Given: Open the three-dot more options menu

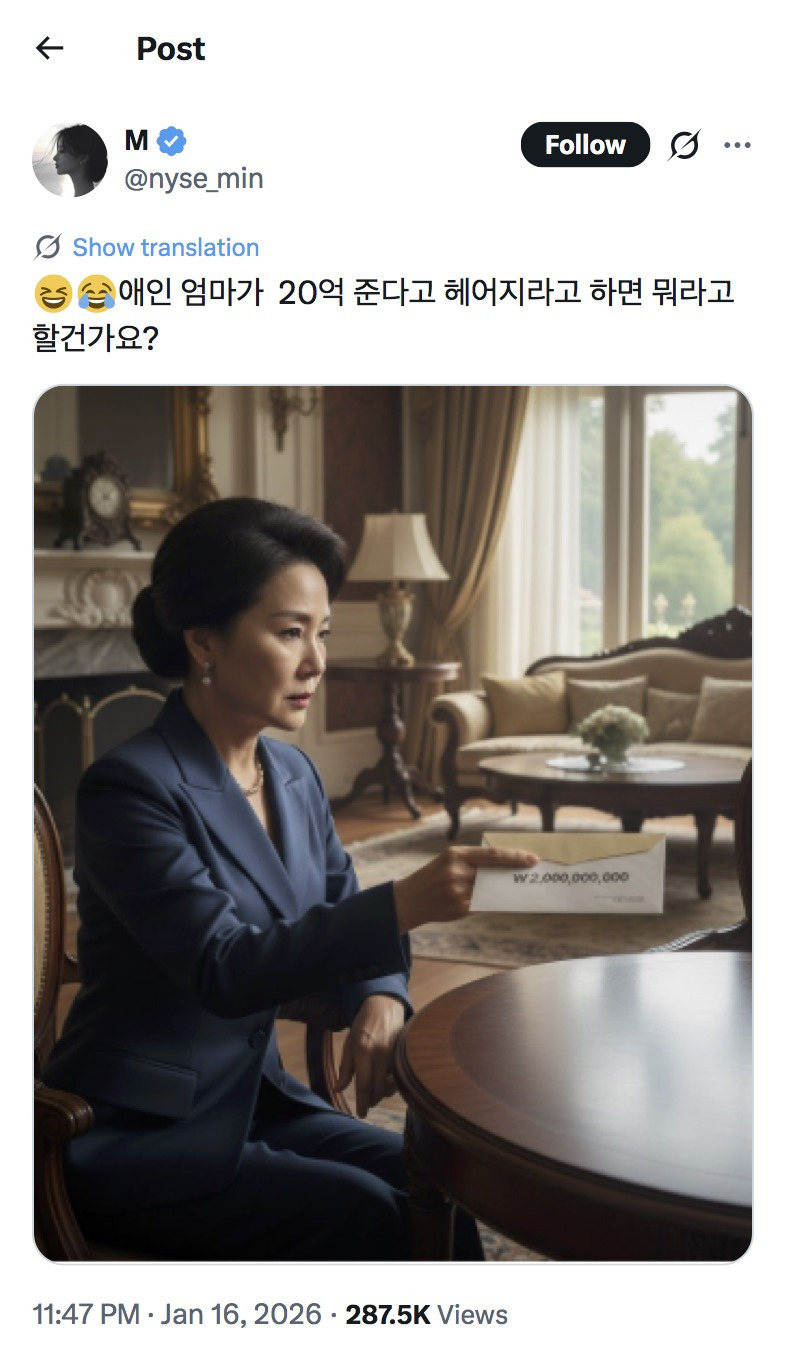Looking at the screenshot, I should [x=737, y=146].
